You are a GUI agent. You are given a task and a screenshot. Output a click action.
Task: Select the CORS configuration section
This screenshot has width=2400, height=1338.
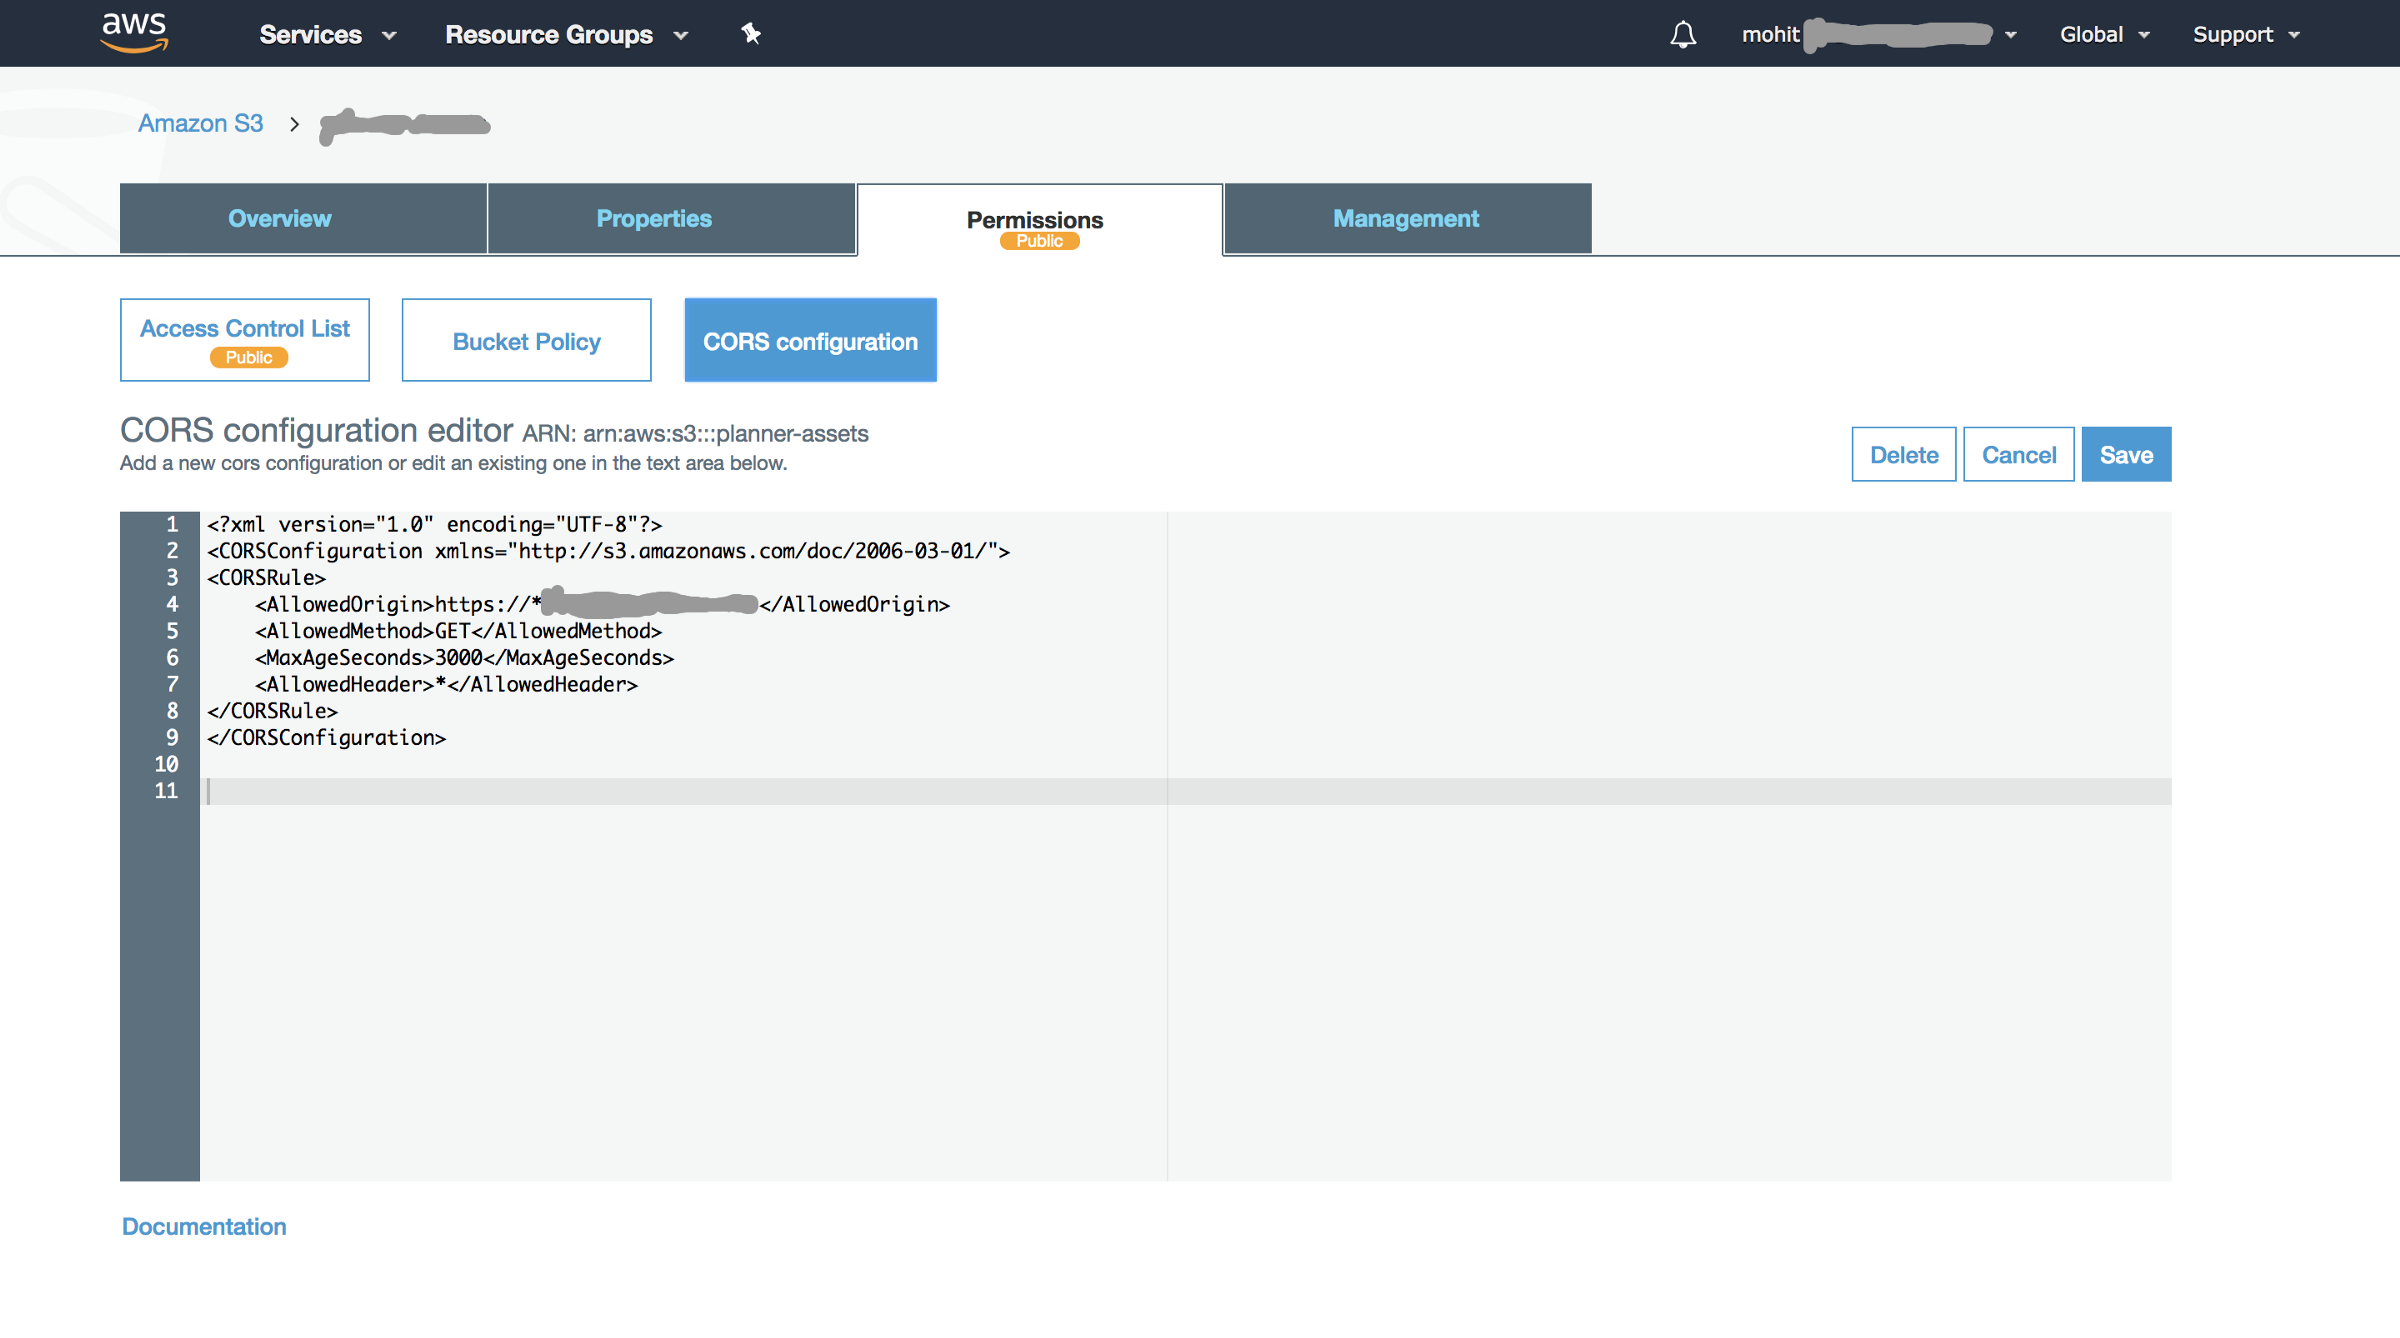click(x=811, y=340)
